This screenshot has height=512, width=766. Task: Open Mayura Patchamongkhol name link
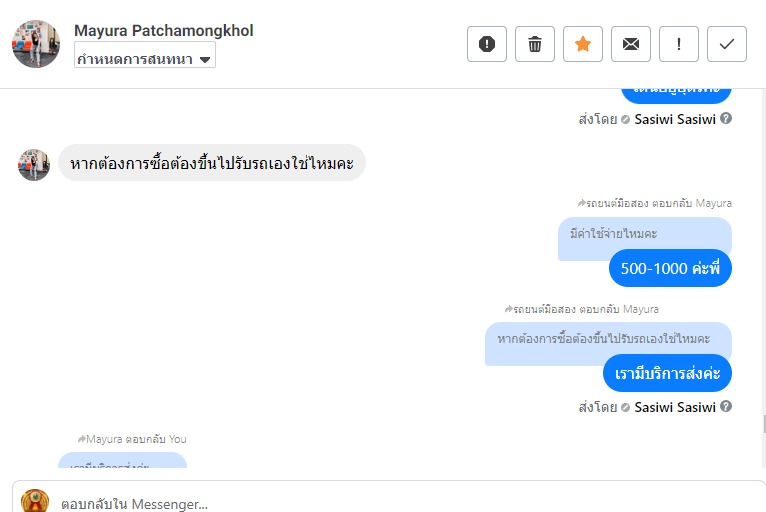click(164, 31)
